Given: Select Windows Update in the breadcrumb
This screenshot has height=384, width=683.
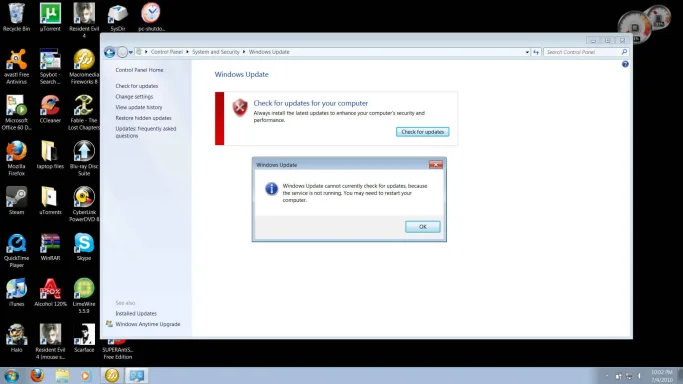Looking at the screenshot, I should tap(269, 52).
